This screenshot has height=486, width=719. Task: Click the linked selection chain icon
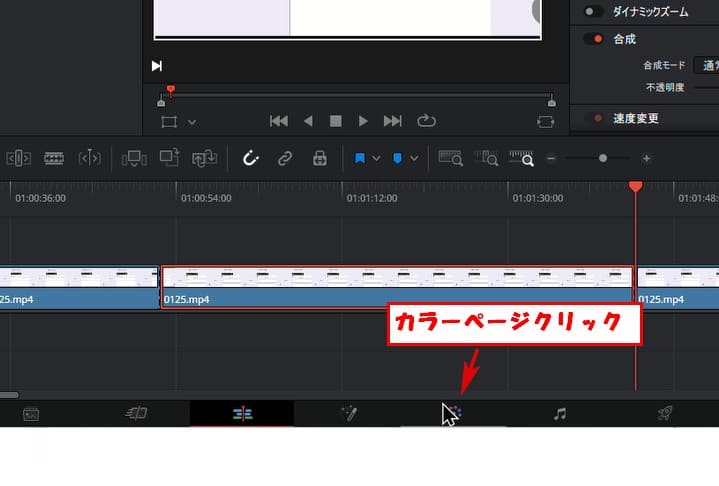[x=285, y=158]
